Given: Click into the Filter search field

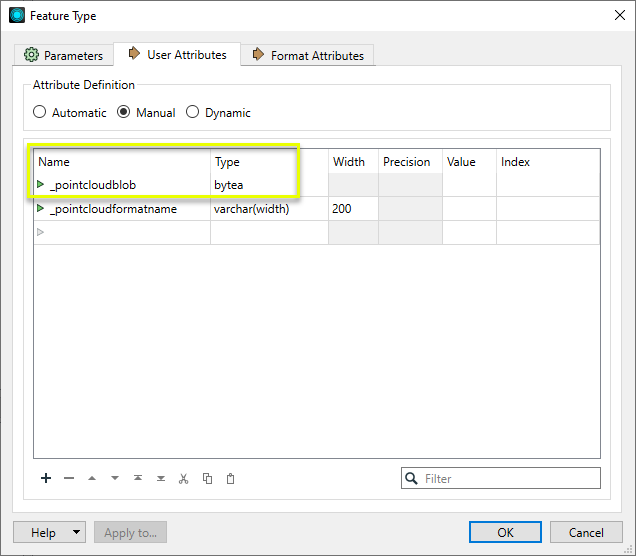Looking at the screenshot, I should 510,478.
